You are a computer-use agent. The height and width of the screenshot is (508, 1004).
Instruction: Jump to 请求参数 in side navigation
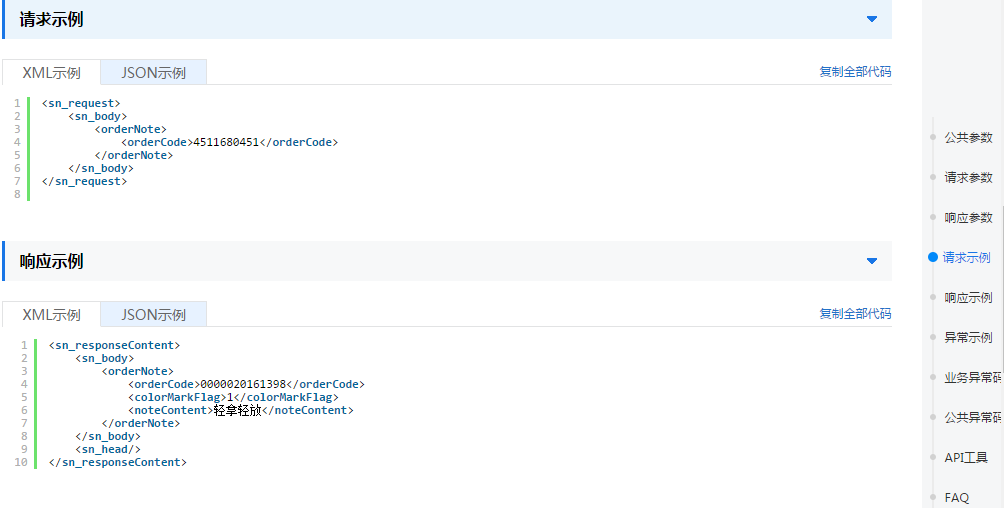968,177
